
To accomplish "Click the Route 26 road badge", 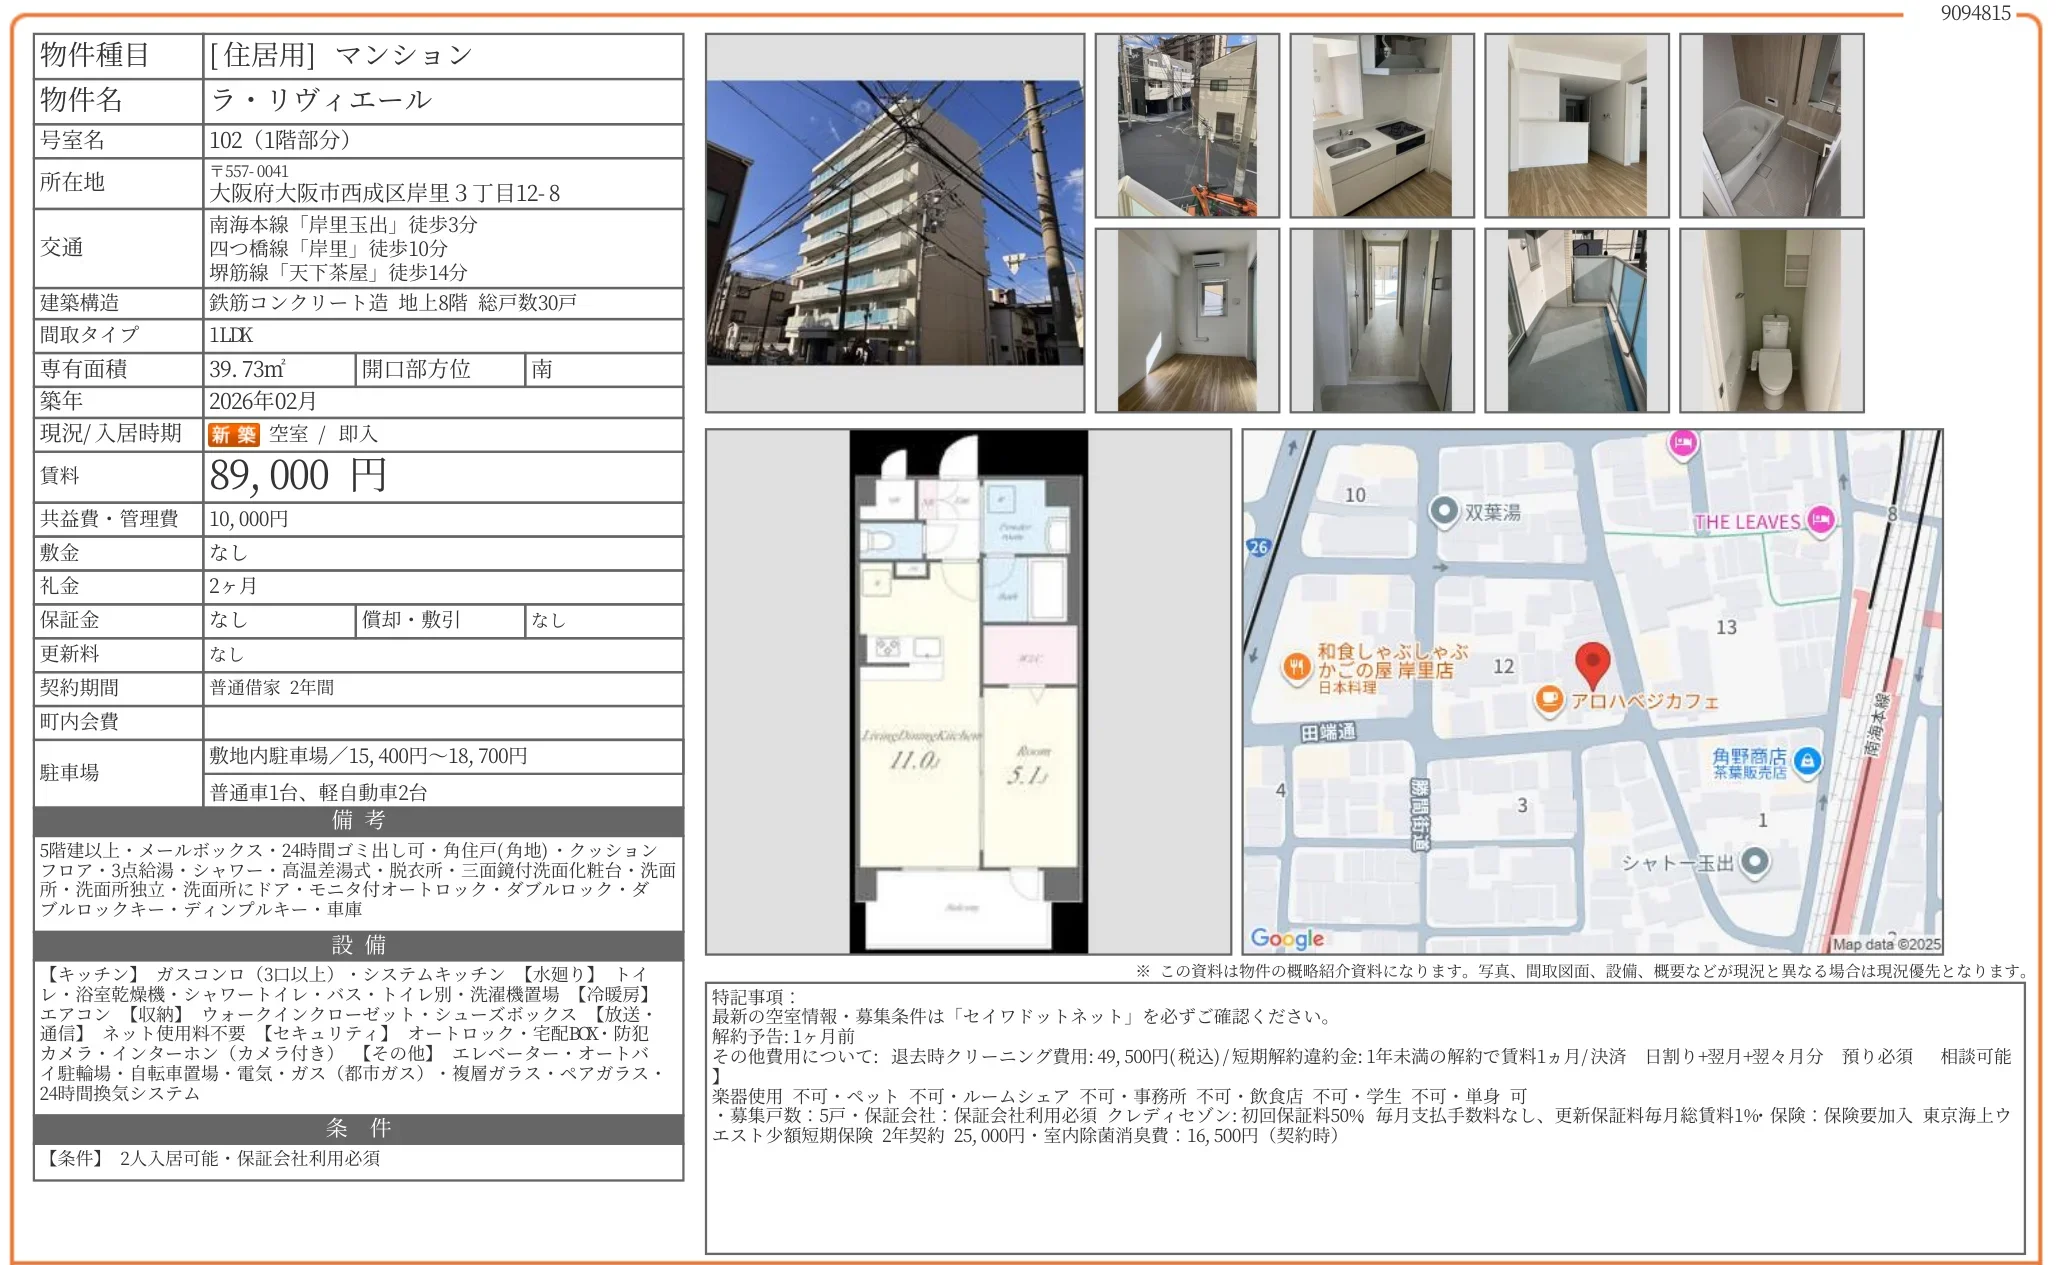I will point(1258,547).
